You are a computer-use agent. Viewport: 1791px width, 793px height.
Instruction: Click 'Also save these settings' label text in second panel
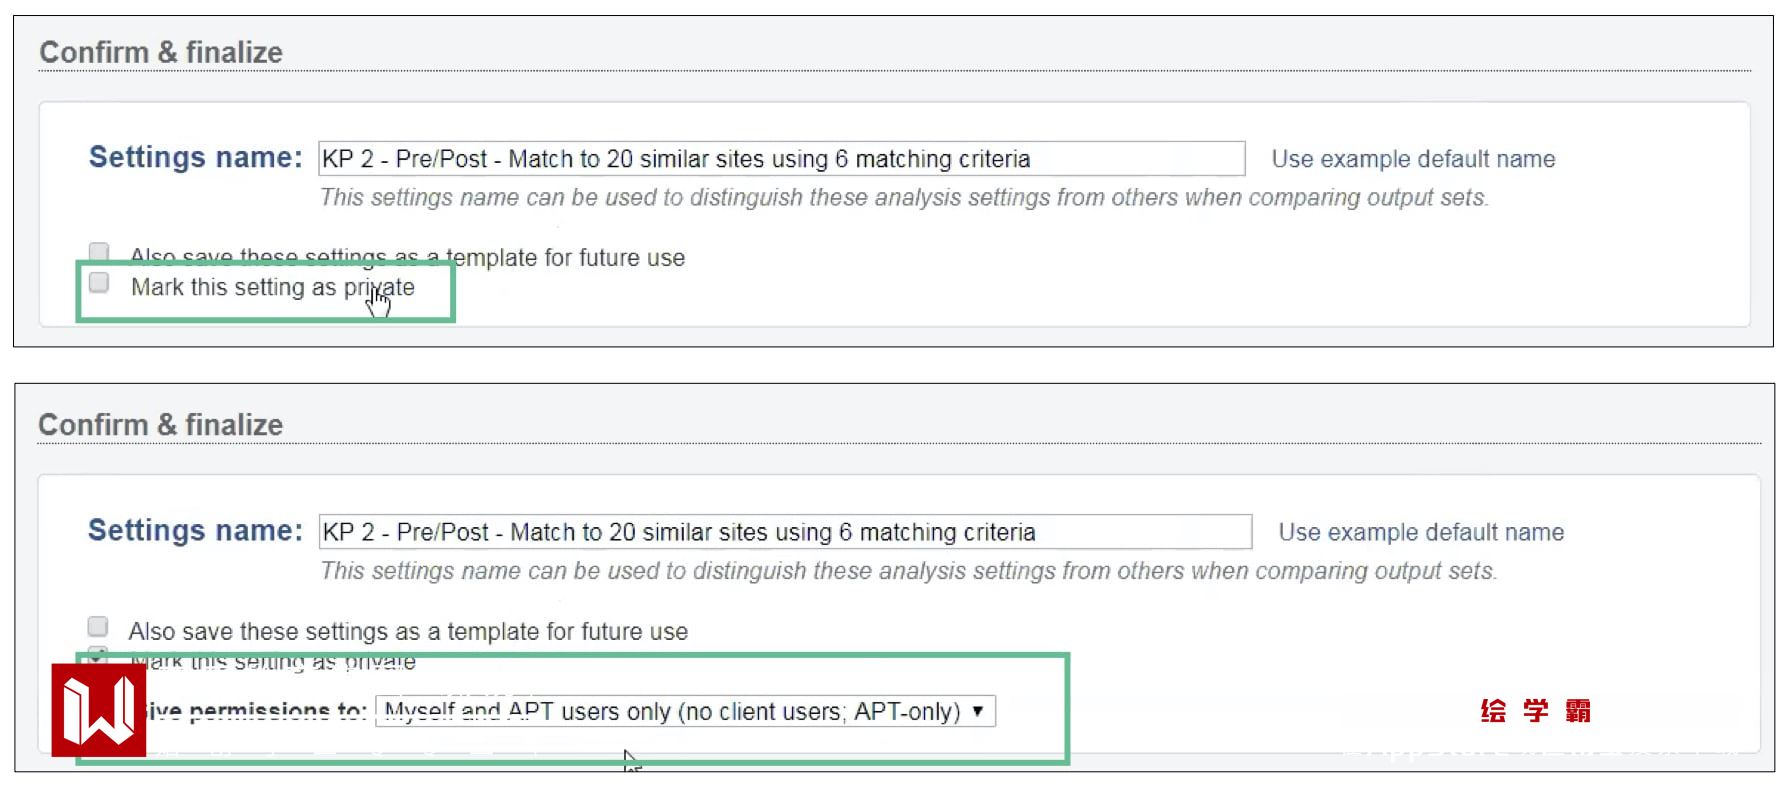[x=408, y=632]
